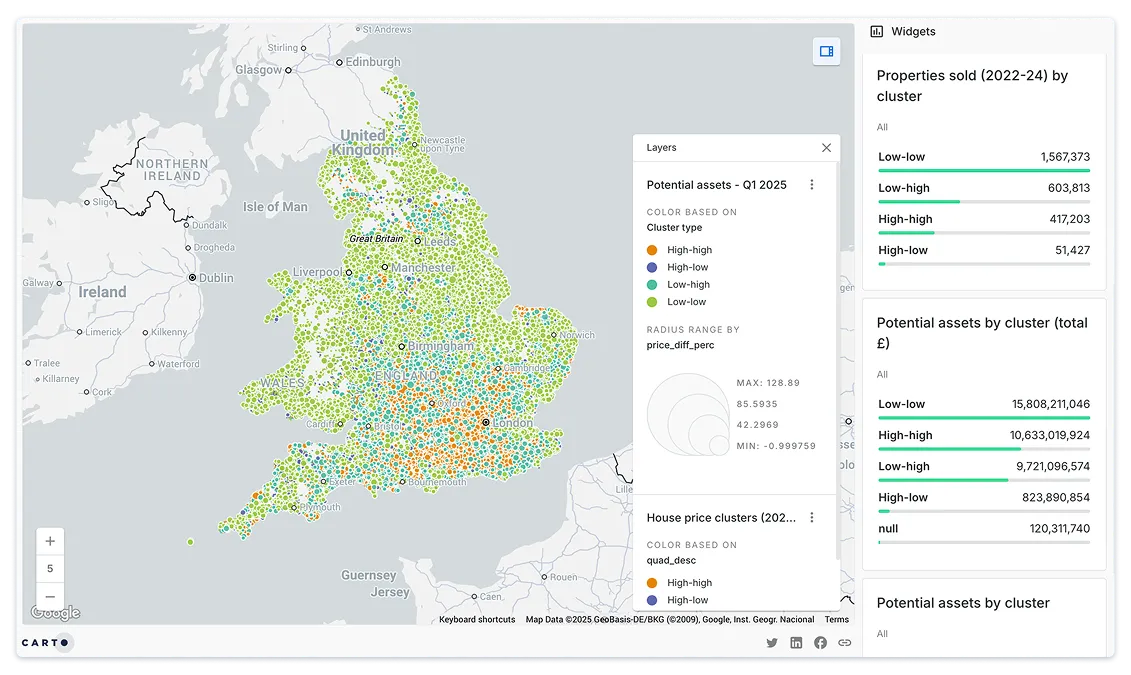Select Low-high category in Properties sold widget

point(983,189)
